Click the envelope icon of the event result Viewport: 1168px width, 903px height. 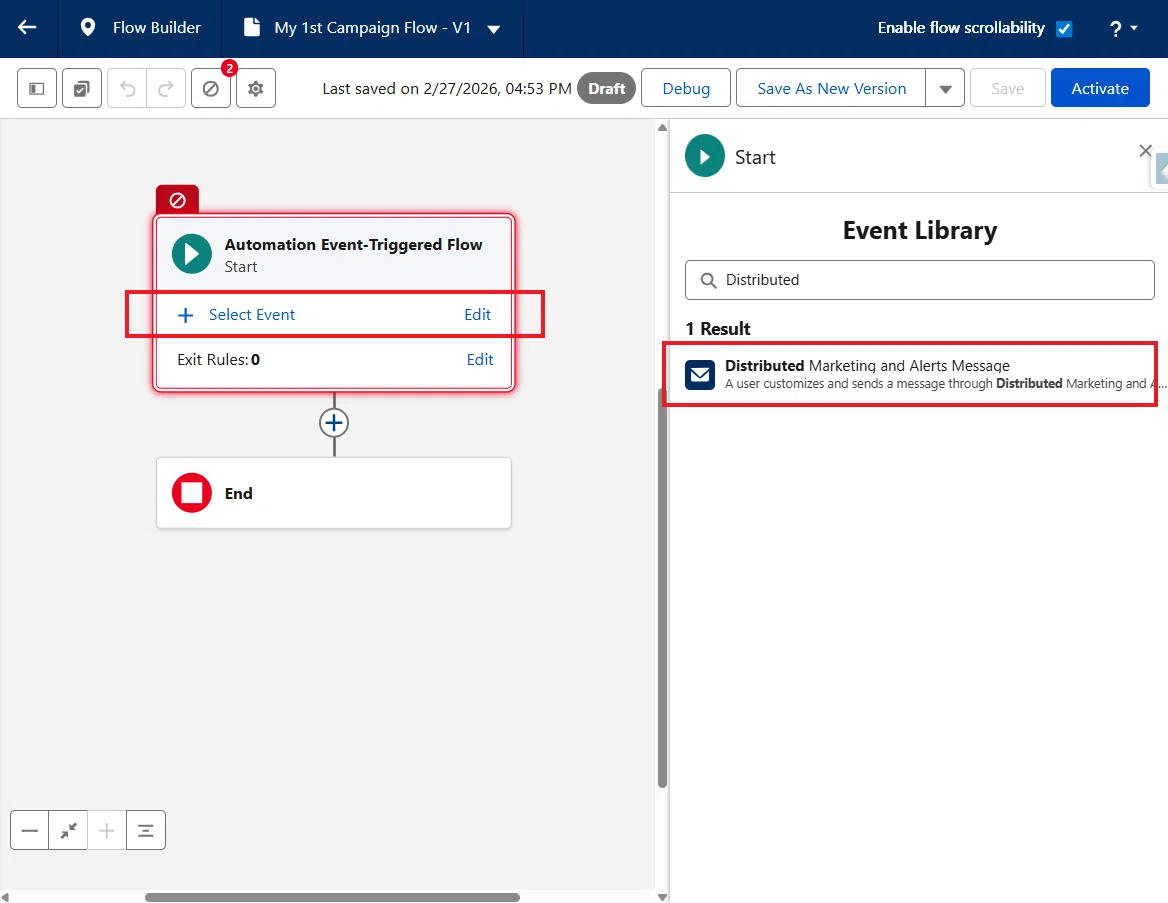point(700,374)
